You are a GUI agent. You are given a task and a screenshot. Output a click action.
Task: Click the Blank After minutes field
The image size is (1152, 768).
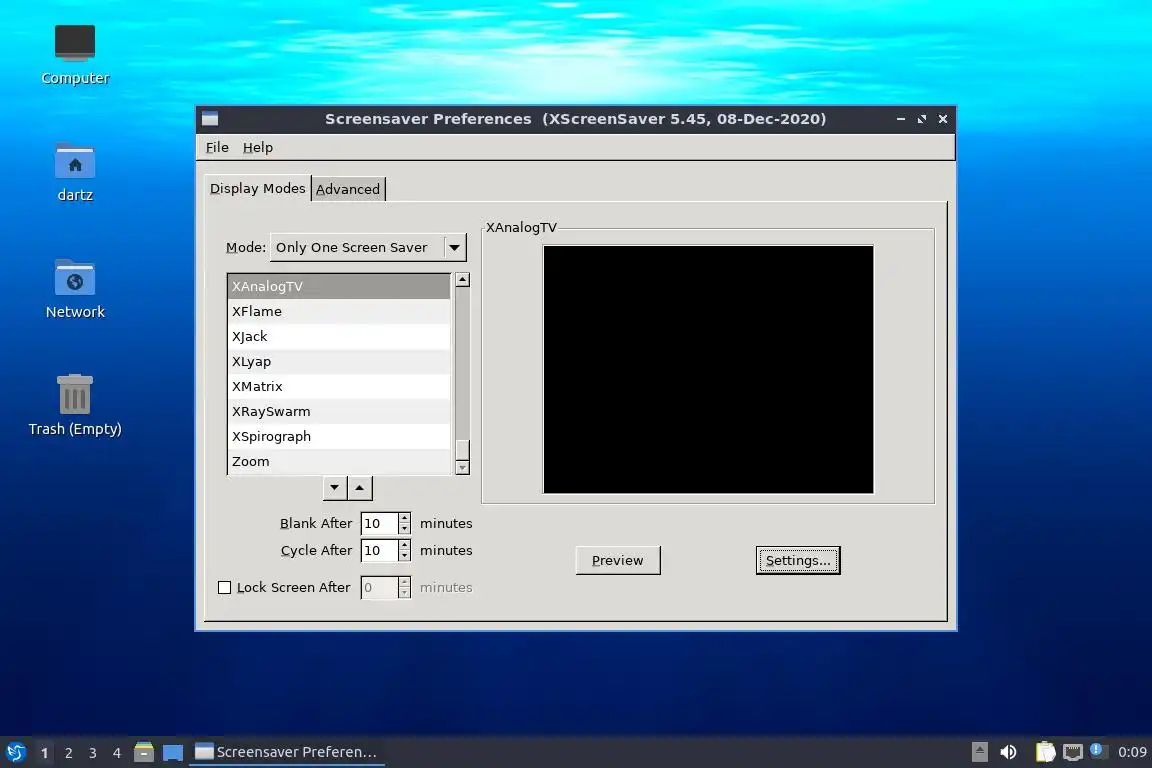coord(379,523)
